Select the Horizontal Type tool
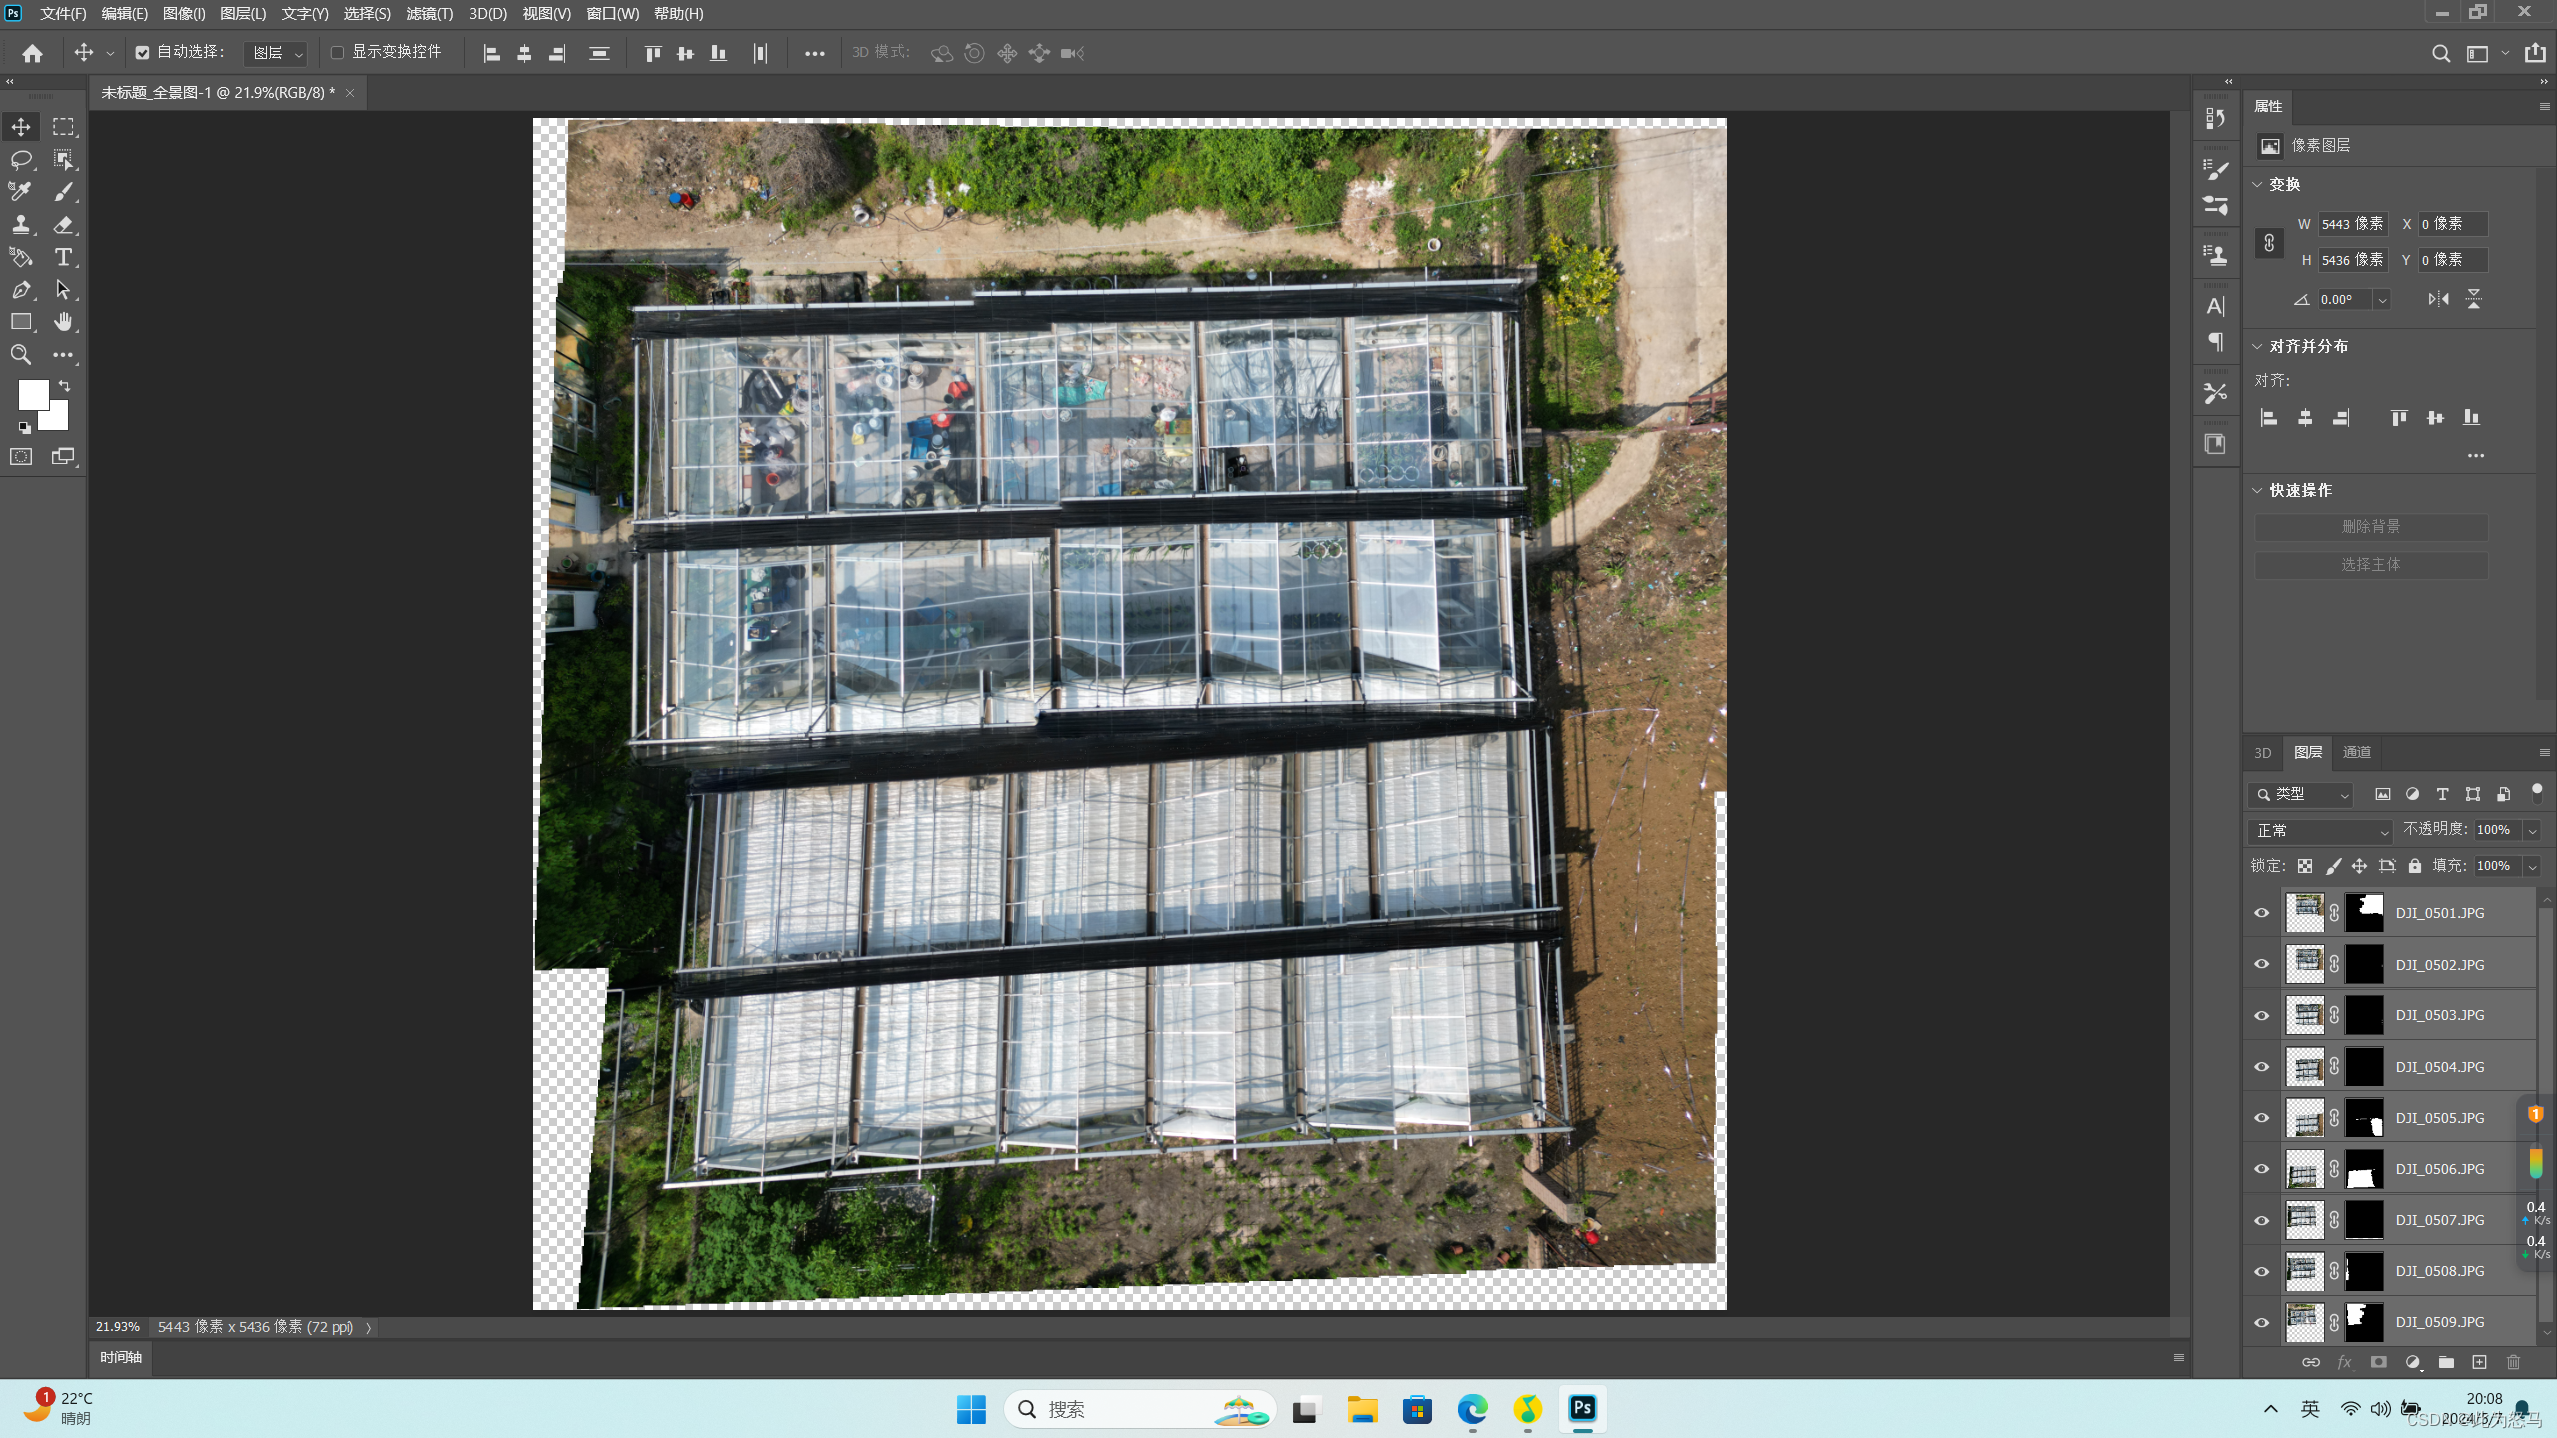Screen dimensions: 2557x1438 [x=63, y=257]
